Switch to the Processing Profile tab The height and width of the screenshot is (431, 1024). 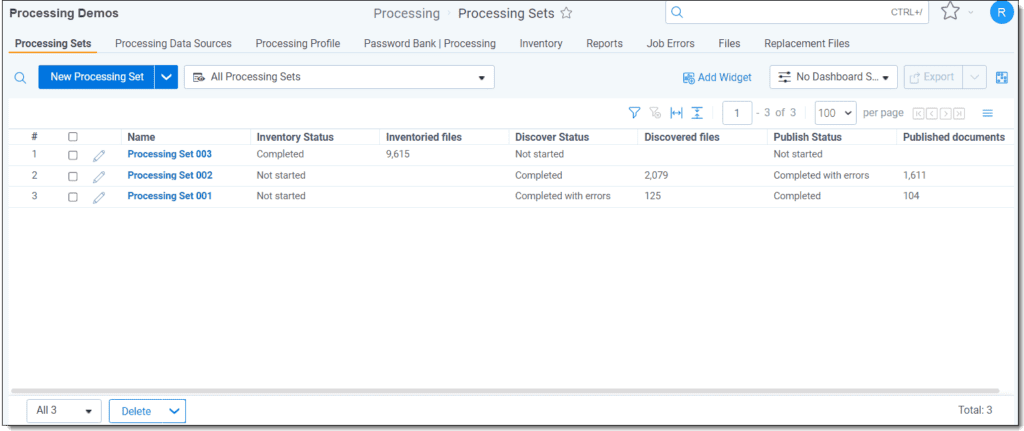tap(297, 44)
